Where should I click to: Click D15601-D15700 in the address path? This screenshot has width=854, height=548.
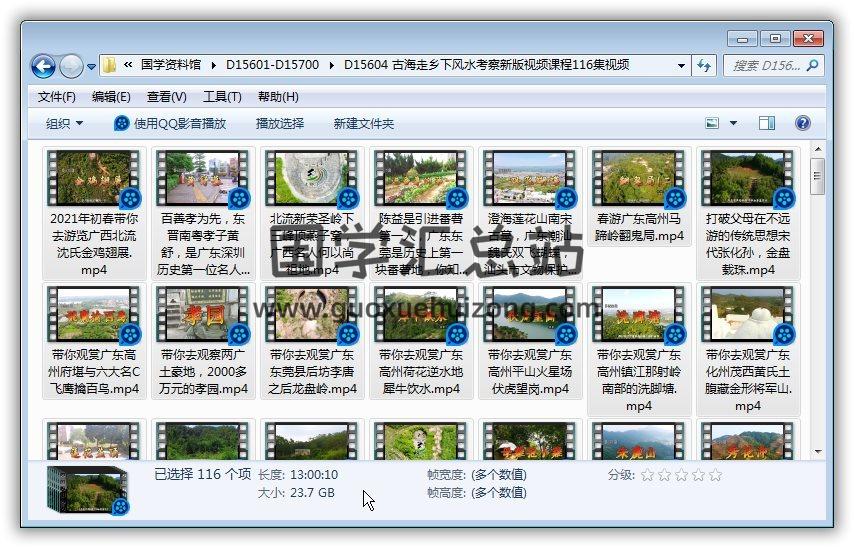pyautogui.click(x=272, y=65)
